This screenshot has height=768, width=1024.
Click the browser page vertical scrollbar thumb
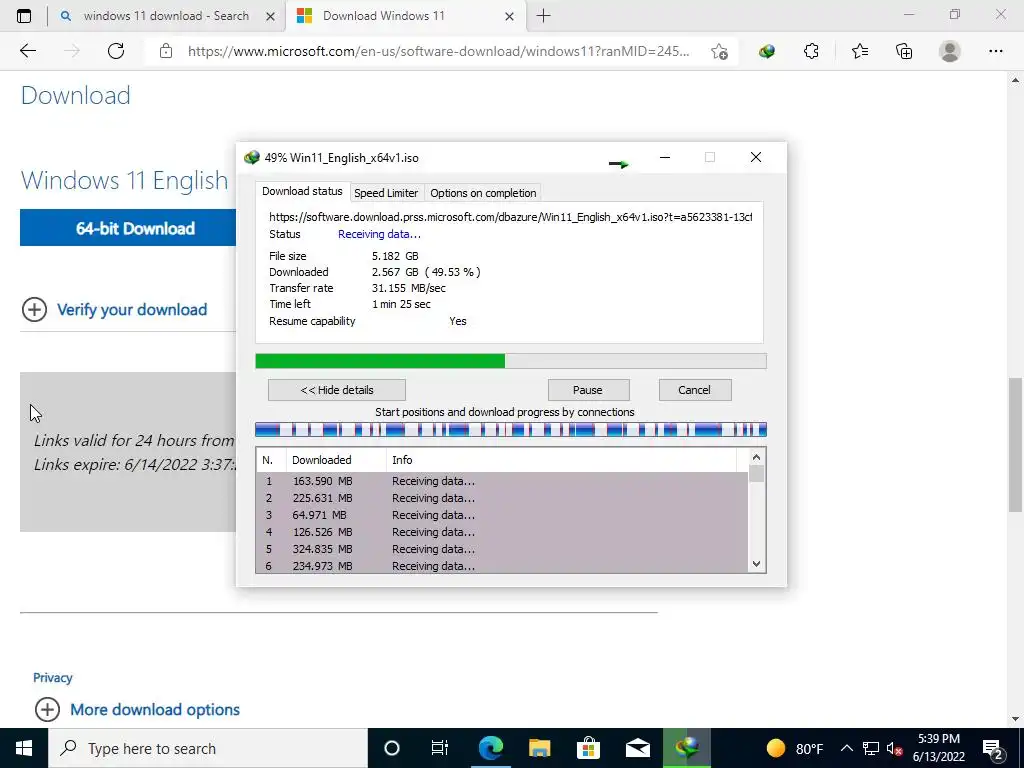click(1016, 445)
